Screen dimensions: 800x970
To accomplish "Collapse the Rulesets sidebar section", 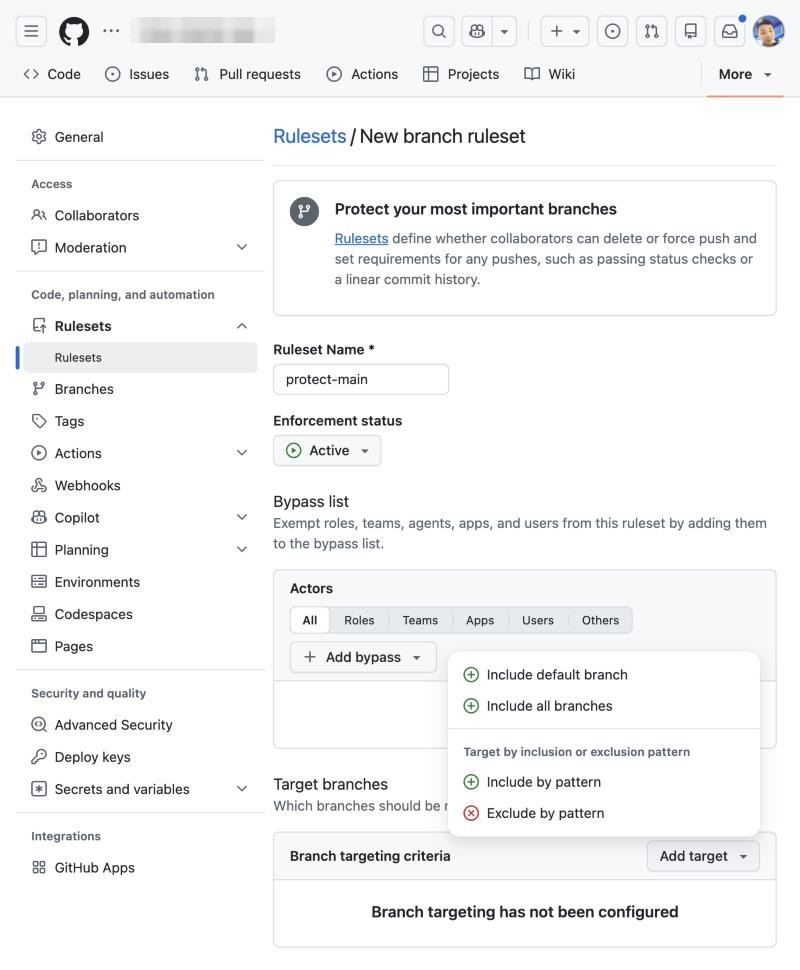I will (x=242, y=326).
